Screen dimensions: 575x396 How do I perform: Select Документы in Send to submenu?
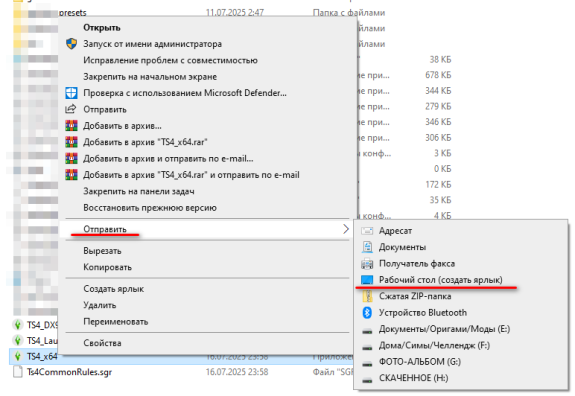pyautogui.click(x=402, y=247)
